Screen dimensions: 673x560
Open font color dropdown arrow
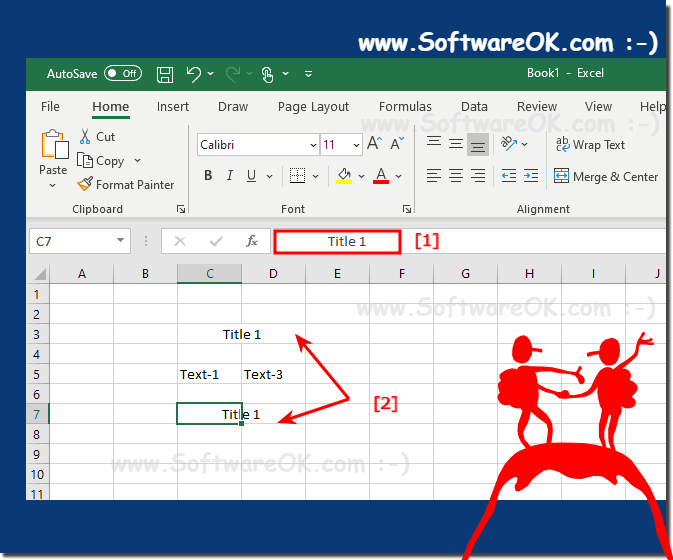pos(399,176)
